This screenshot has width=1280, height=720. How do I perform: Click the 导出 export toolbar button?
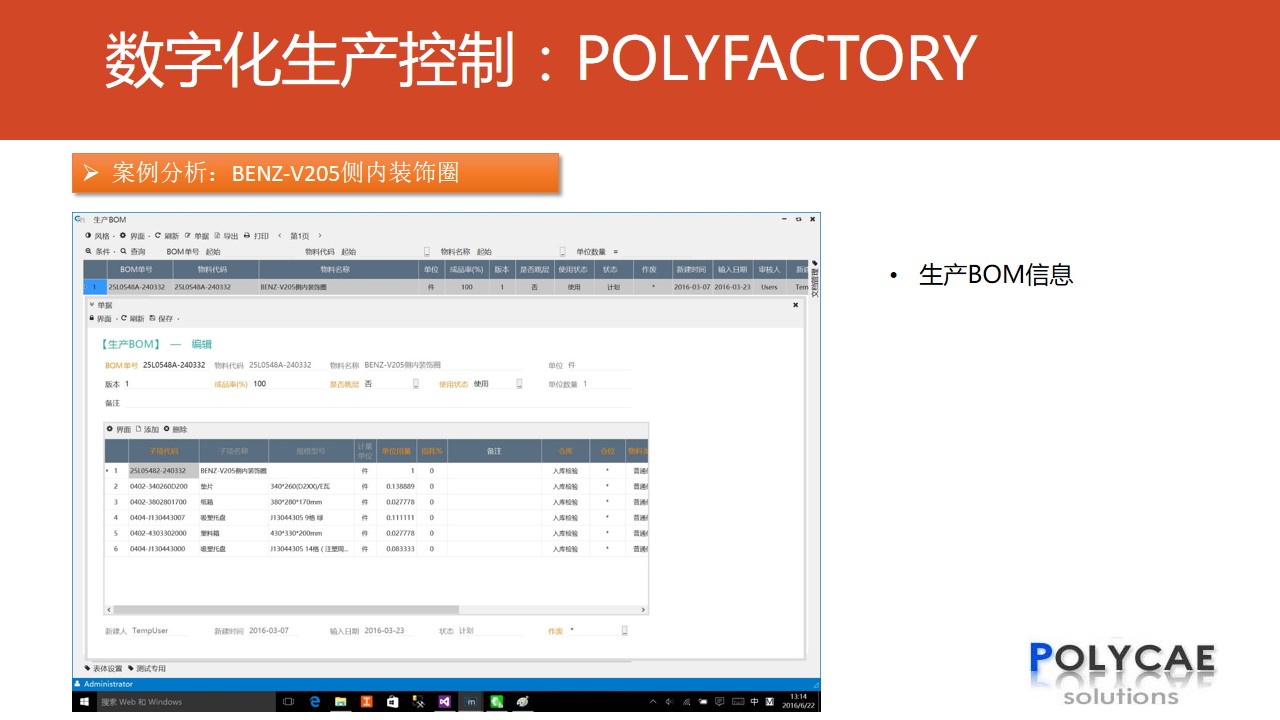[226, 236]
